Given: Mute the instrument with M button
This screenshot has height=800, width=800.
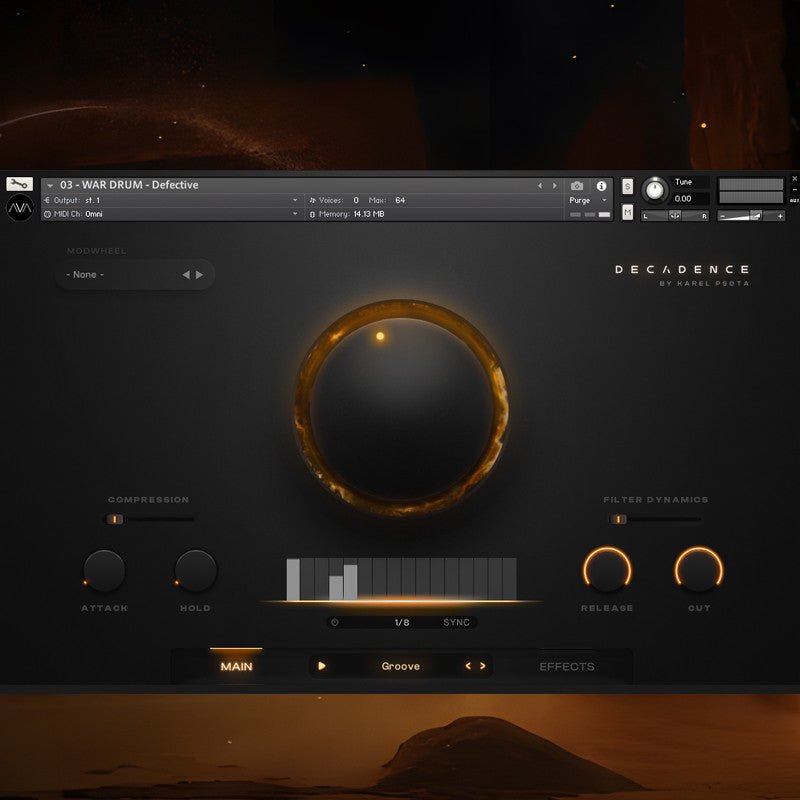Looking at the screenshot, I should (x=628, y=212).
